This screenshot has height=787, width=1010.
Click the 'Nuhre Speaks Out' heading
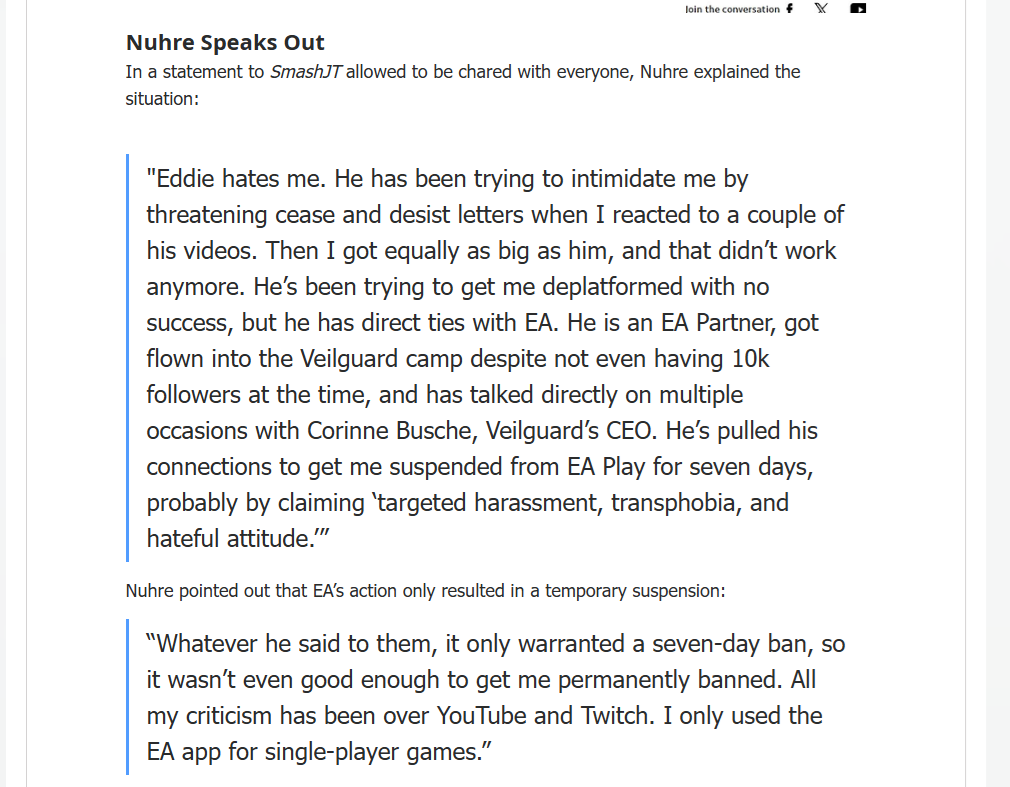pyautogui.click(x=225, y=43)
